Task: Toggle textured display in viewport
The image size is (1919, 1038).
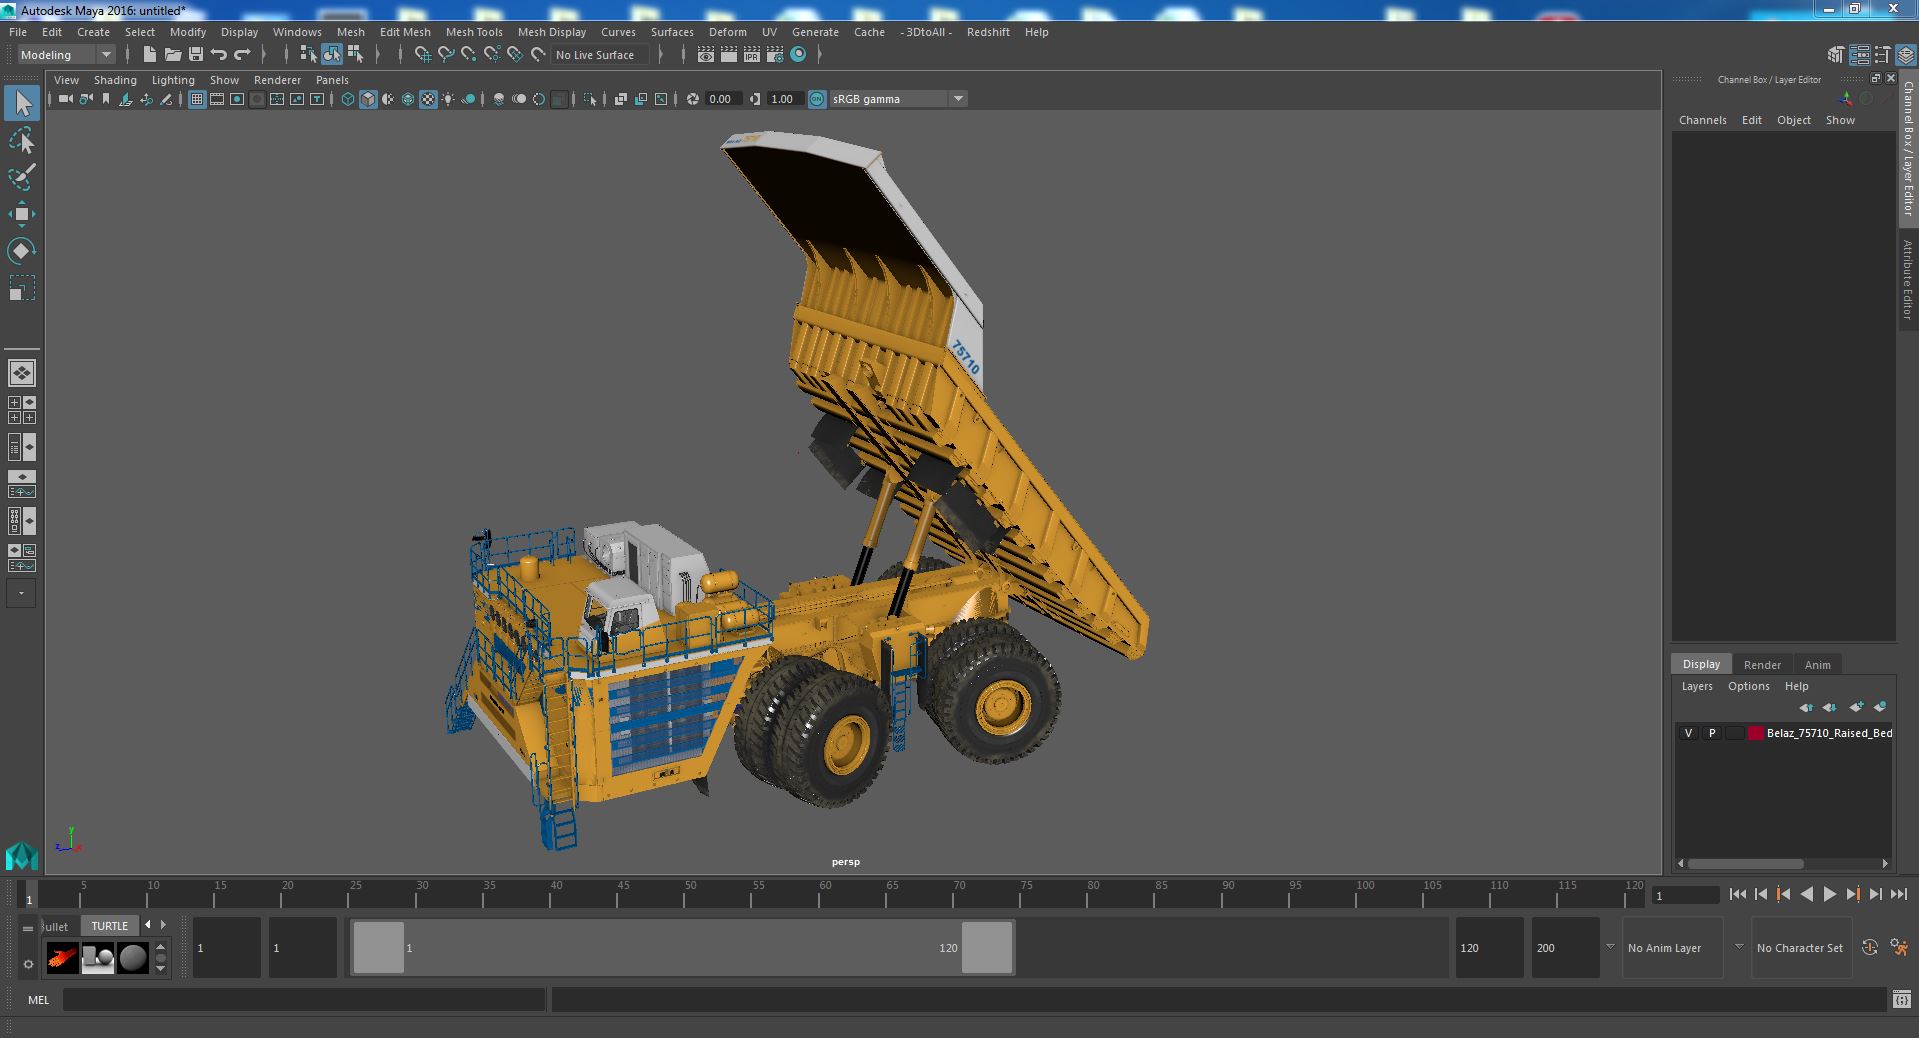Action: pos(428,99)
